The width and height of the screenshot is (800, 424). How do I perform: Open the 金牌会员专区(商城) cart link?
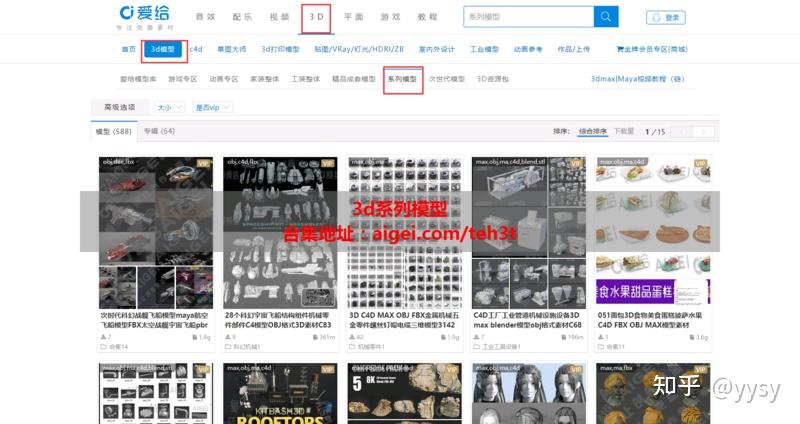(x=652, y=49)
